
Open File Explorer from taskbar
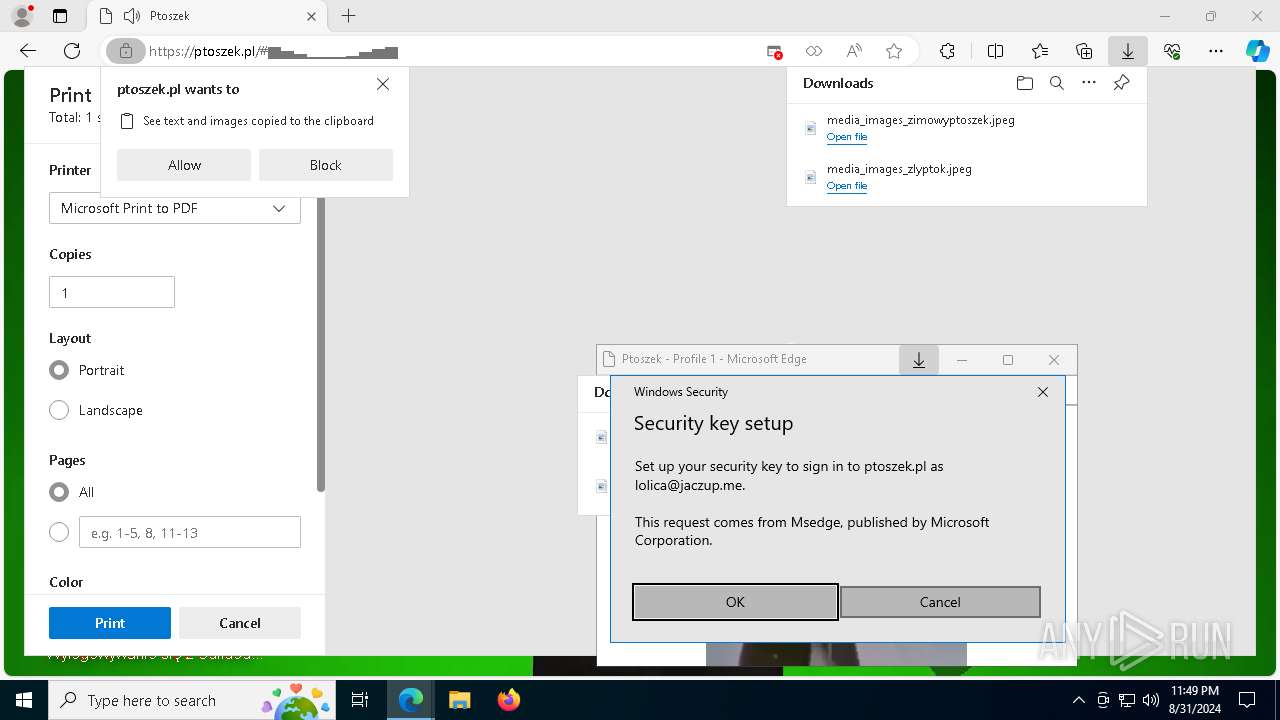pos(460,700)
